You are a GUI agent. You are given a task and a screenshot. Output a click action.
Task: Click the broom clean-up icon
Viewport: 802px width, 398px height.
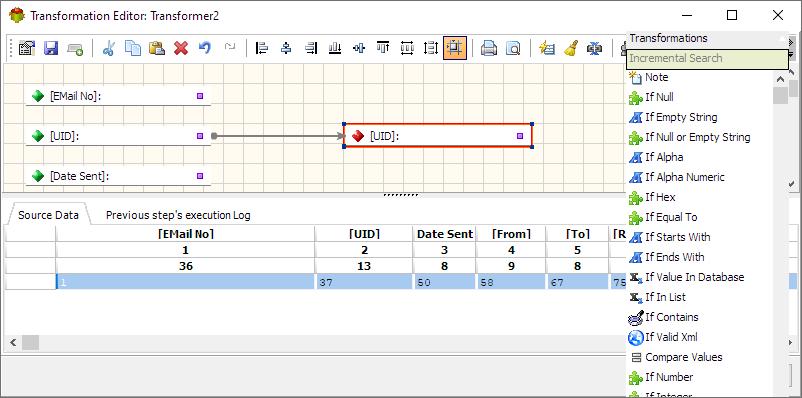click(571, 48)
